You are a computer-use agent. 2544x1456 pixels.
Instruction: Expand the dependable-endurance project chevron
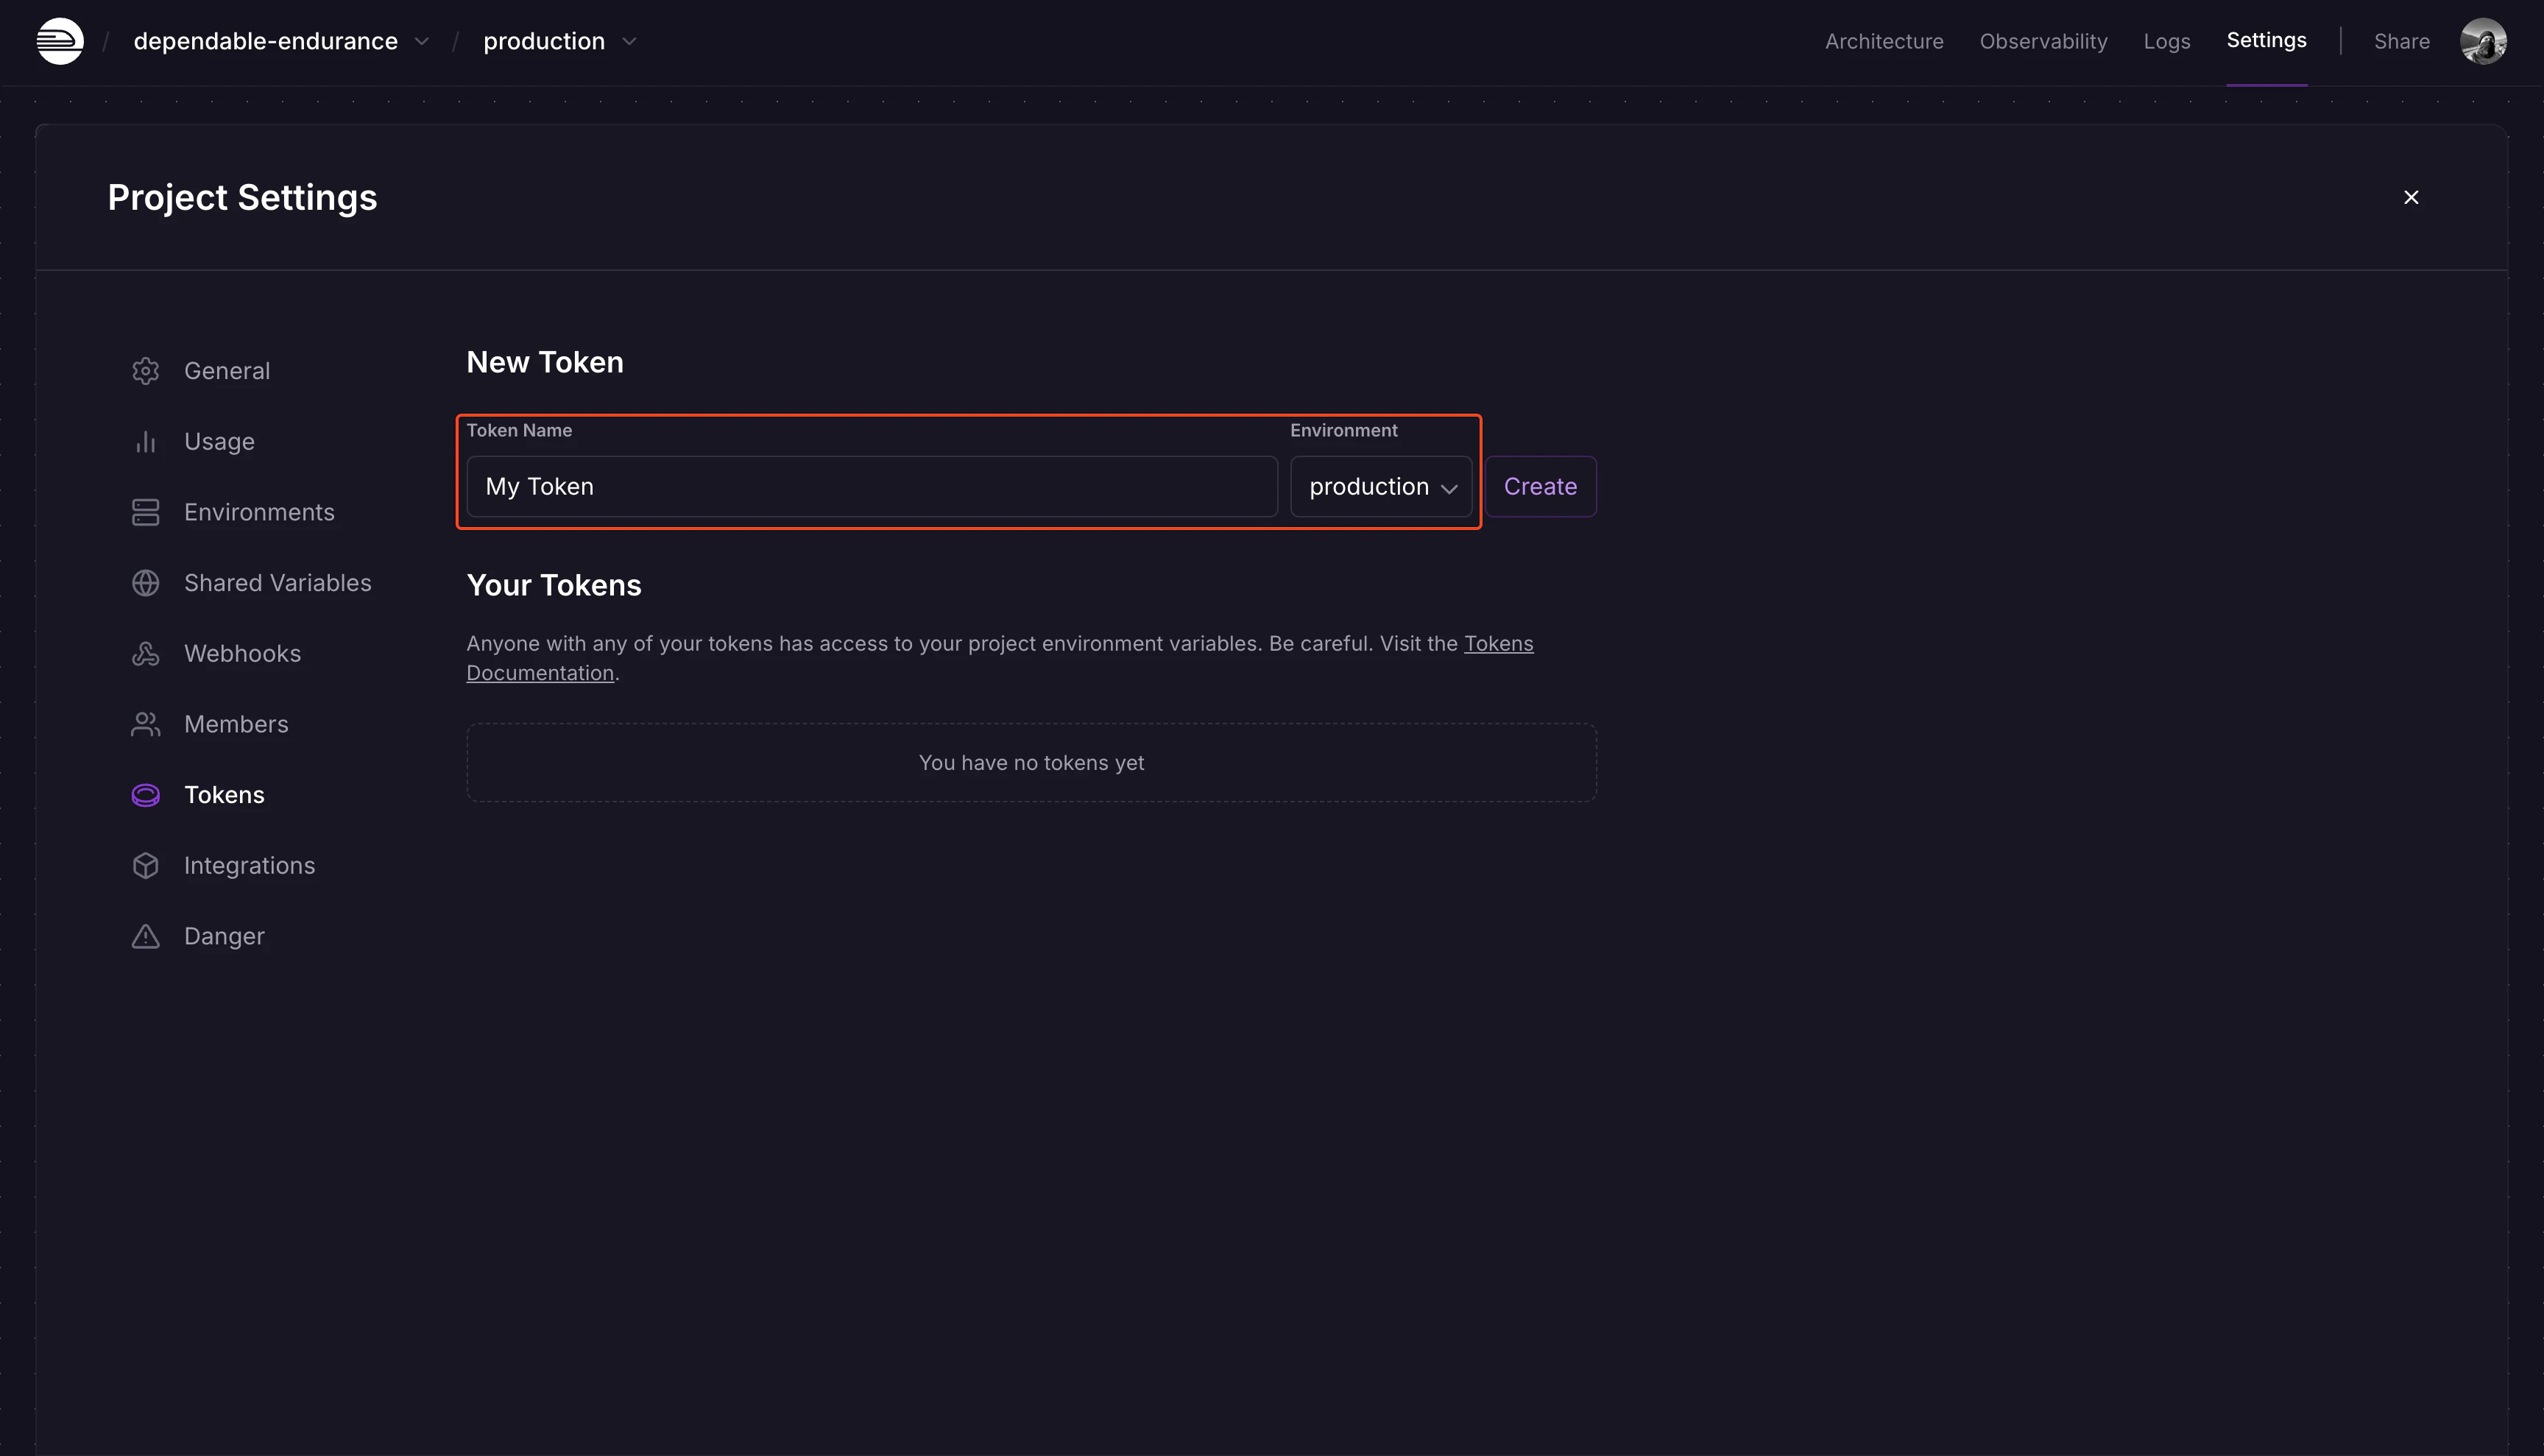click(x=422, y=41)
